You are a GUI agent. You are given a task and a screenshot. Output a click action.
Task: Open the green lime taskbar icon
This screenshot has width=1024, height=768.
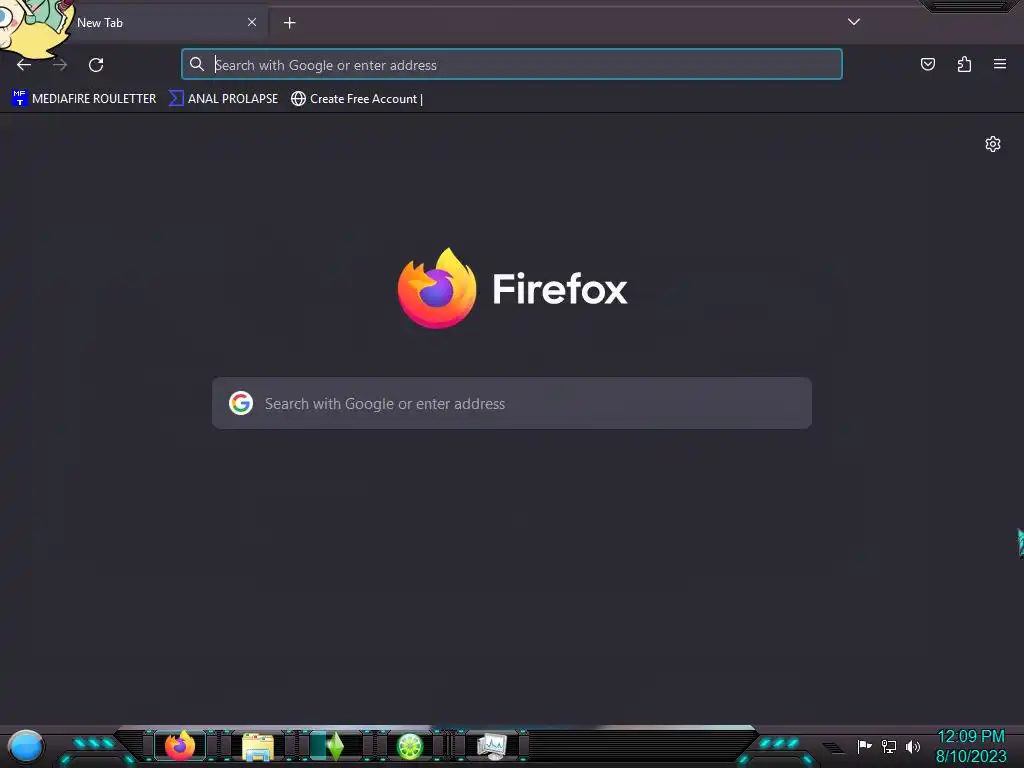pos(411,746)
